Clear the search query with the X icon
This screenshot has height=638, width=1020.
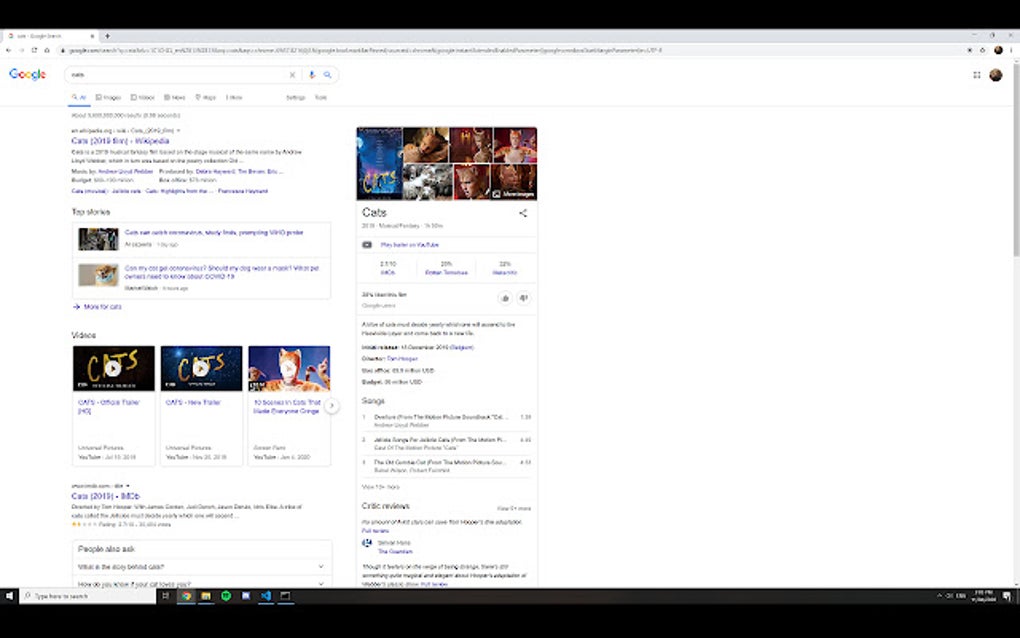pyautogui.click(x=292, y=74)
